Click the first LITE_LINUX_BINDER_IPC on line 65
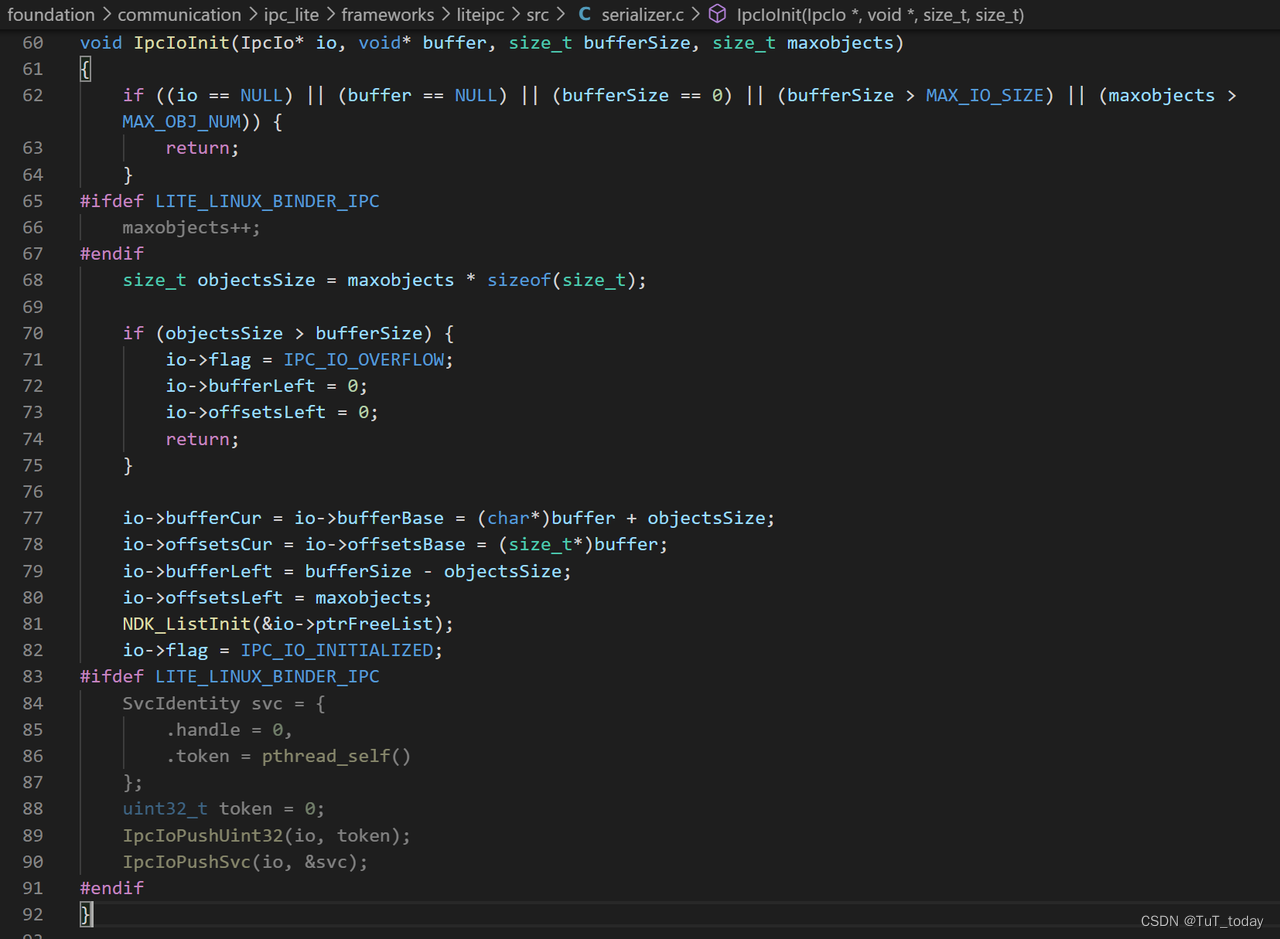 pos(267,201)
